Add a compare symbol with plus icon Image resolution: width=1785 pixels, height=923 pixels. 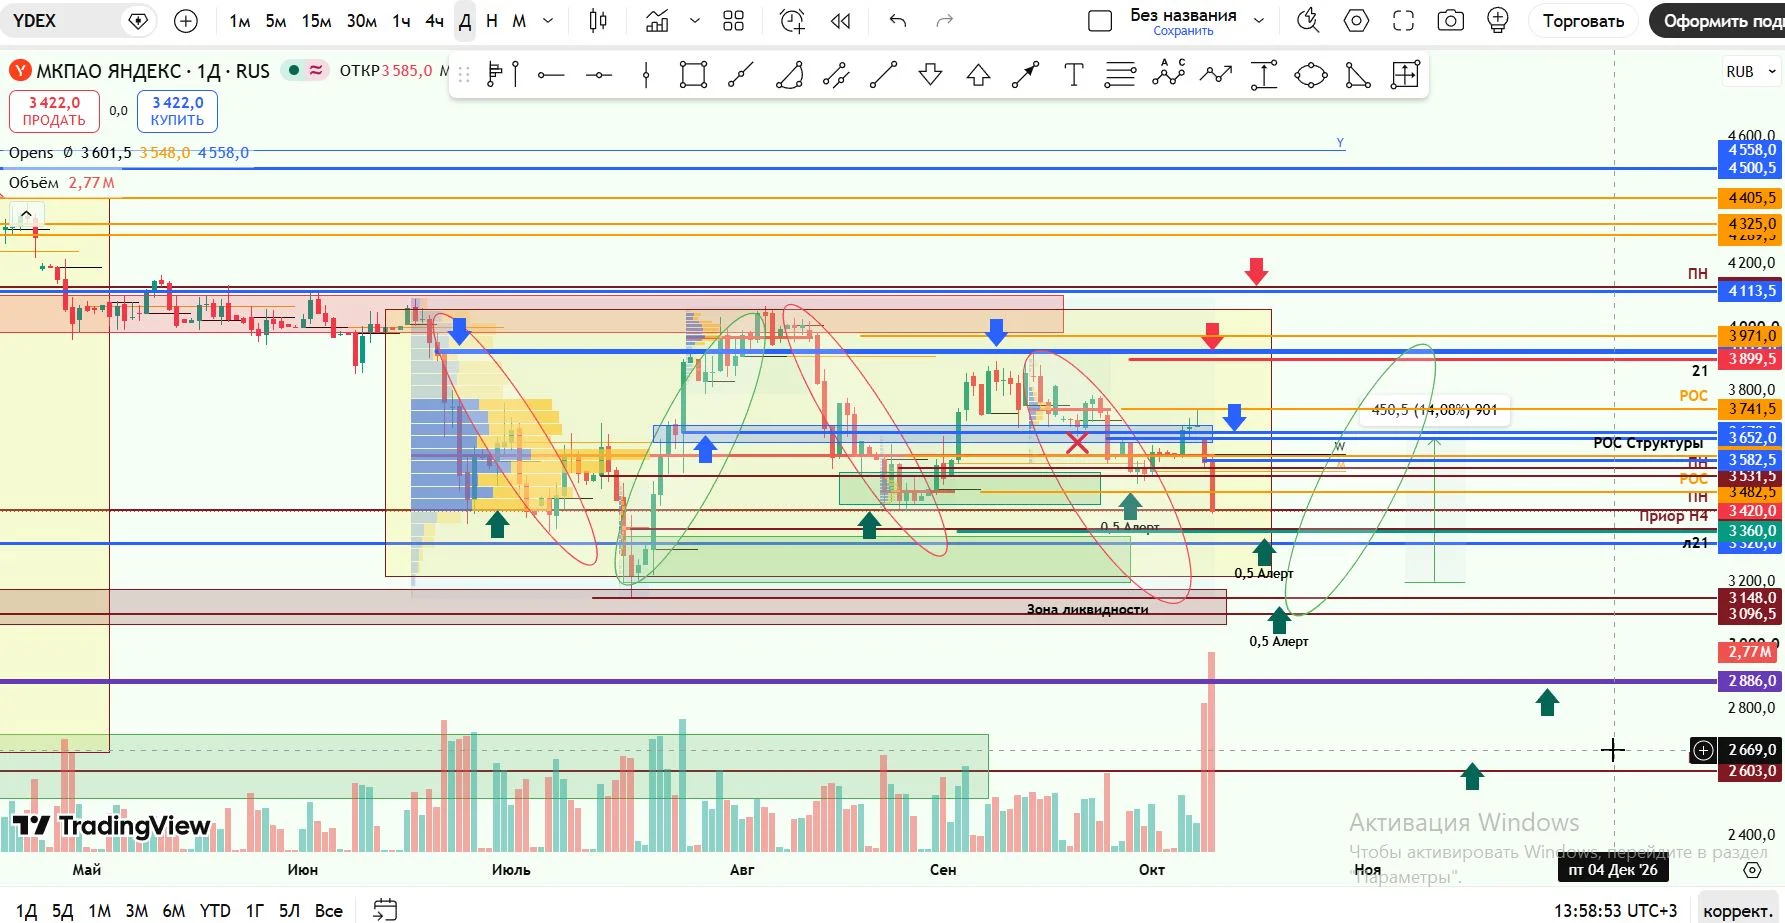(x=186, y=21)
